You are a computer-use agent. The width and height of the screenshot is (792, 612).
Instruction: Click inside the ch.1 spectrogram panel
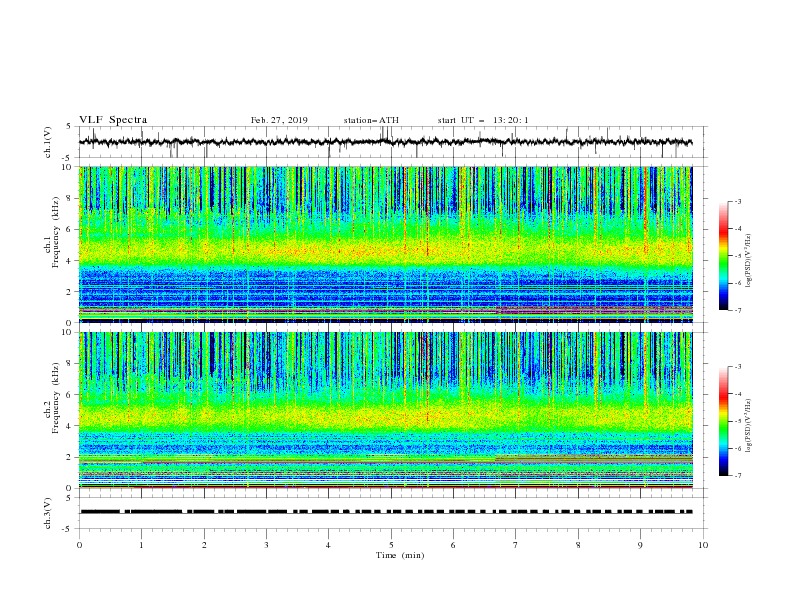[x=386, y=244]
